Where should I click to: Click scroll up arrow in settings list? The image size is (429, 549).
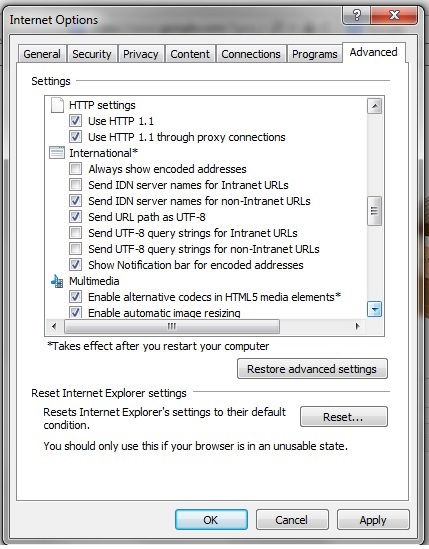click(374, 106)
